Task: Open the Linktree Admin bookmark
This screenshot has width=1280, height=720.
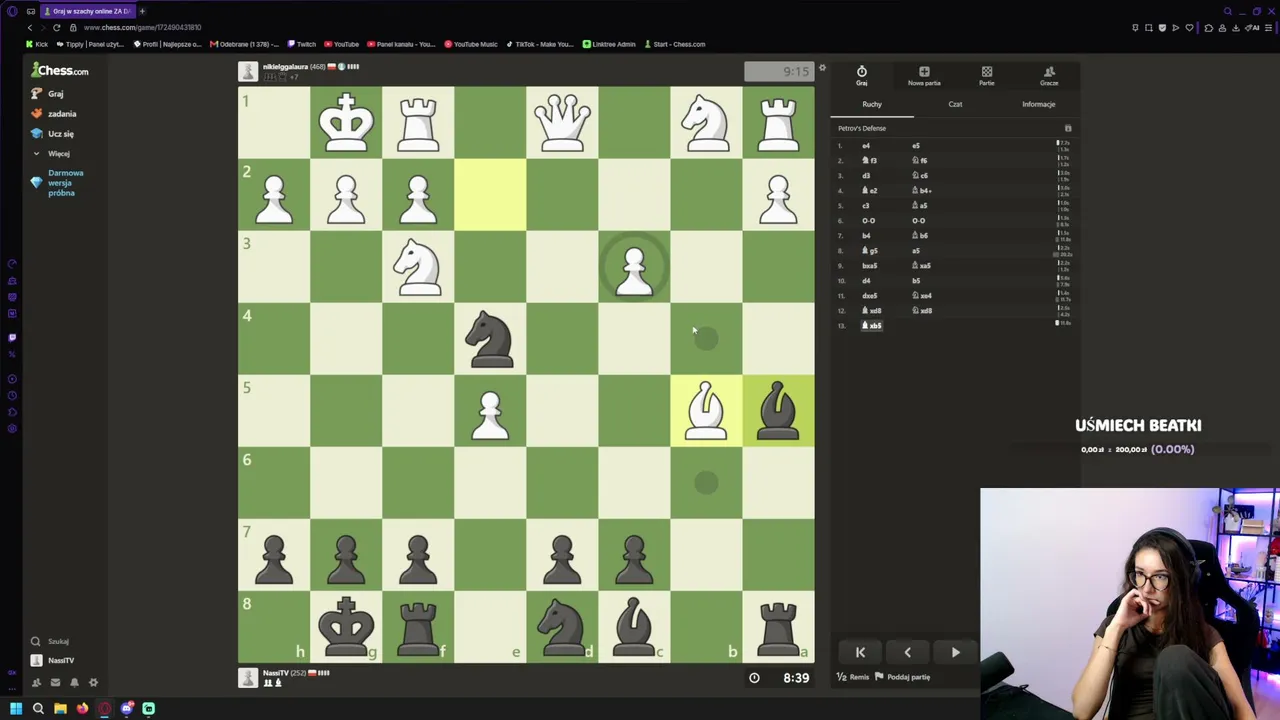Action: click(x=608, y=44)
